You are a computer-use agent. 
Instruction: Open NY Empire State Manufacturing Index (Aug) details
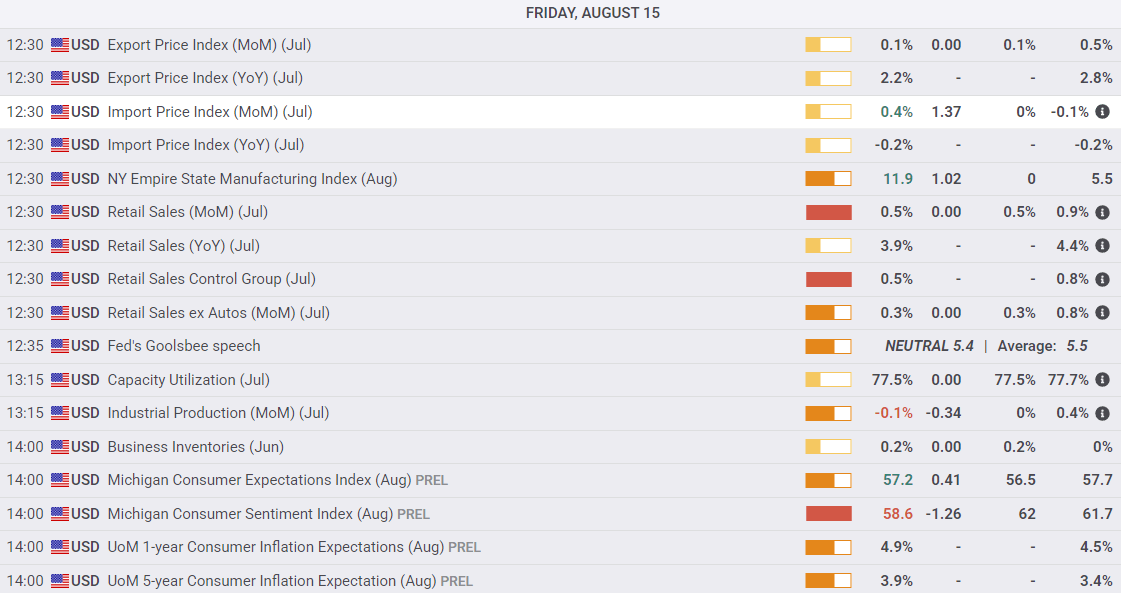[252, 179]
